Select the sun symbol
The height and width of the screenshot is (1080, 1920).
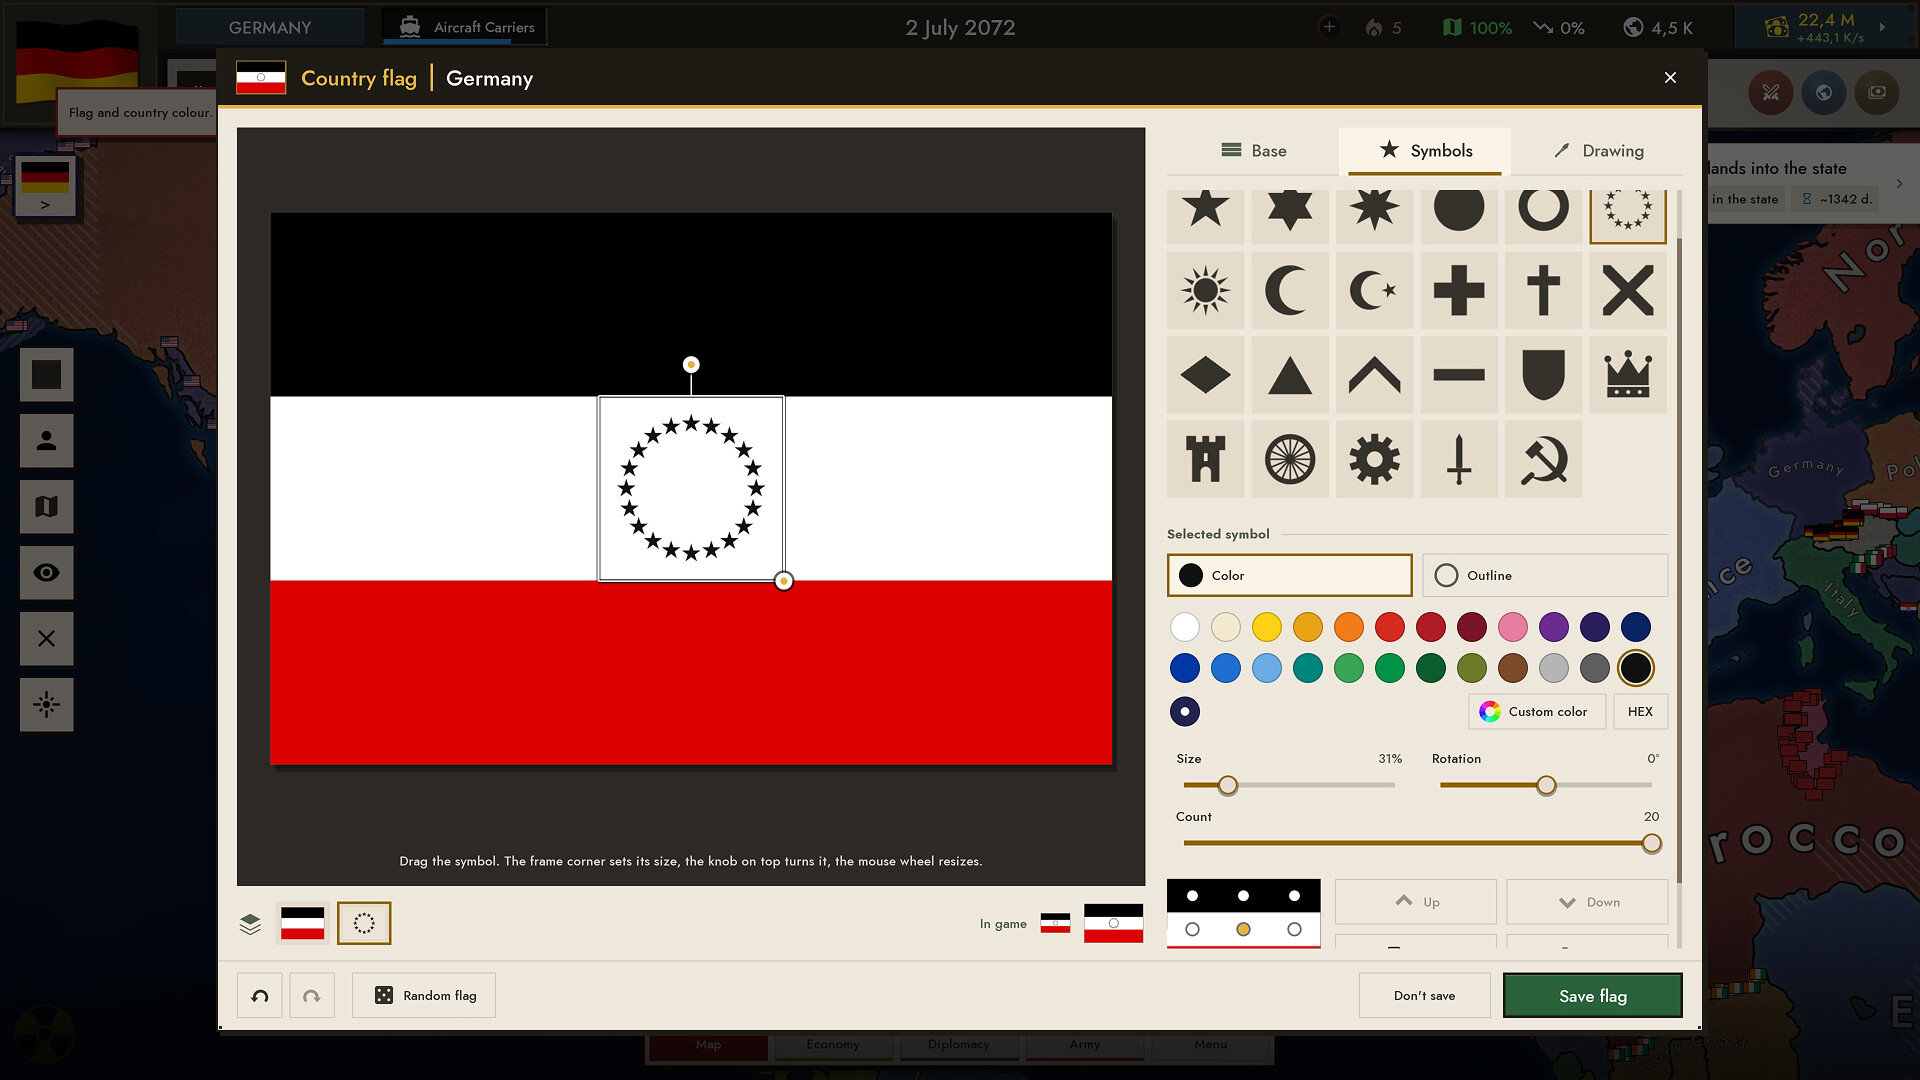(x=1205, y=291)
